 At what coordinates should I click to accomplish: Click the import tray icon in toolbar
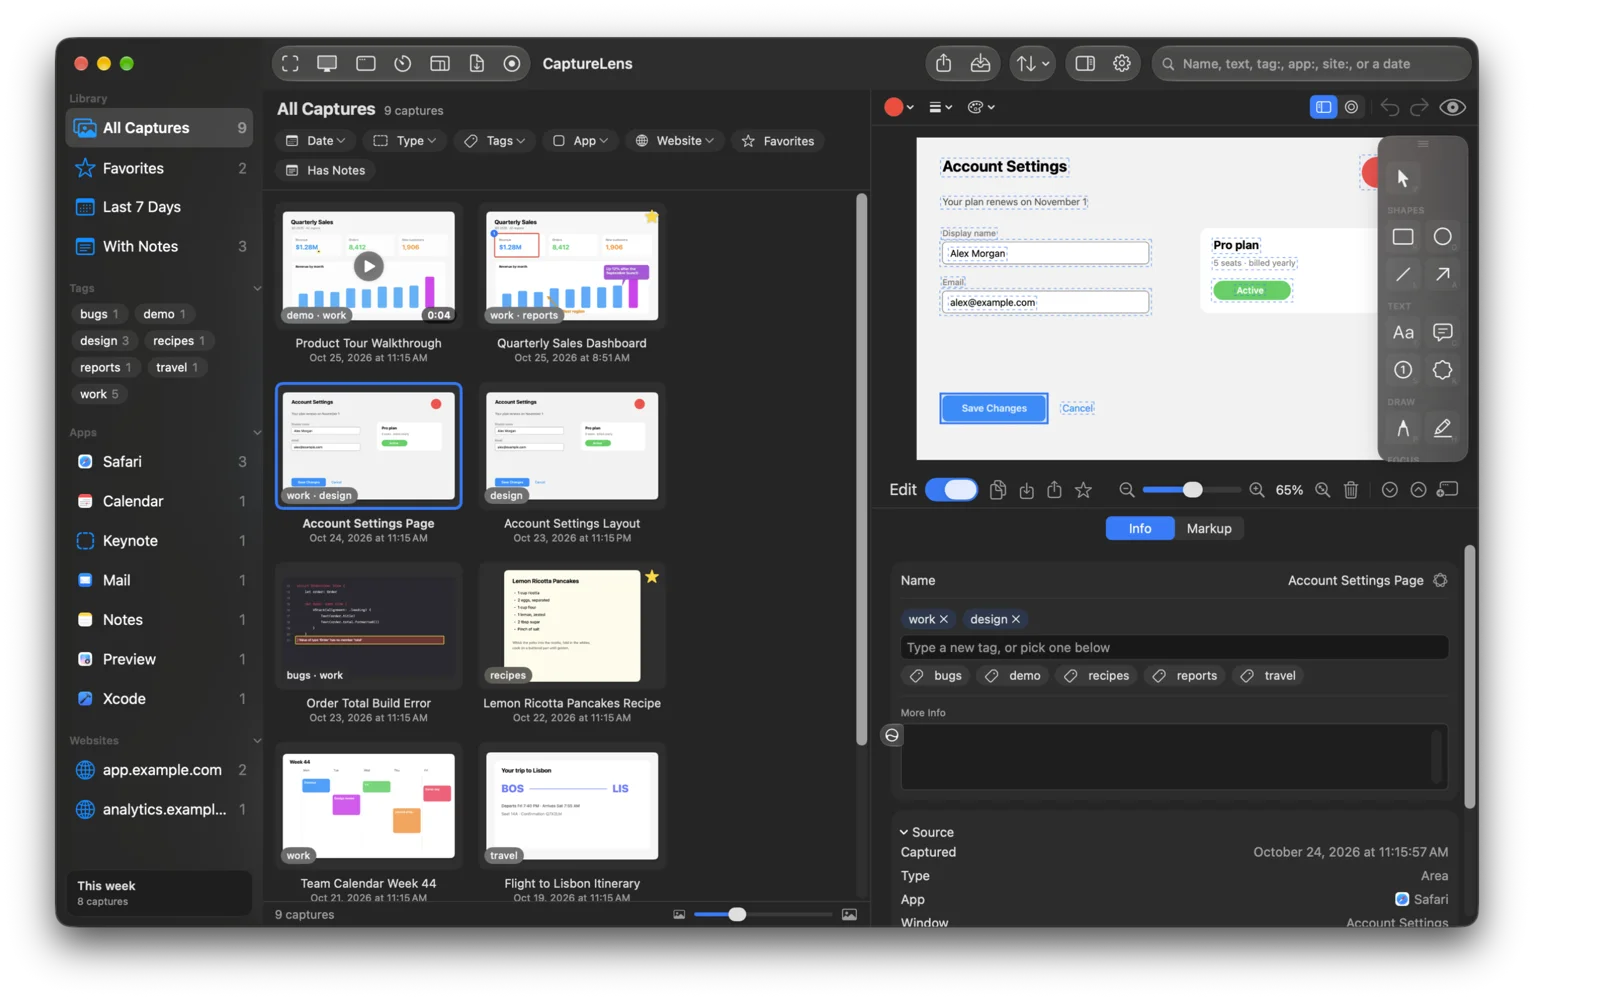[980, 64]
